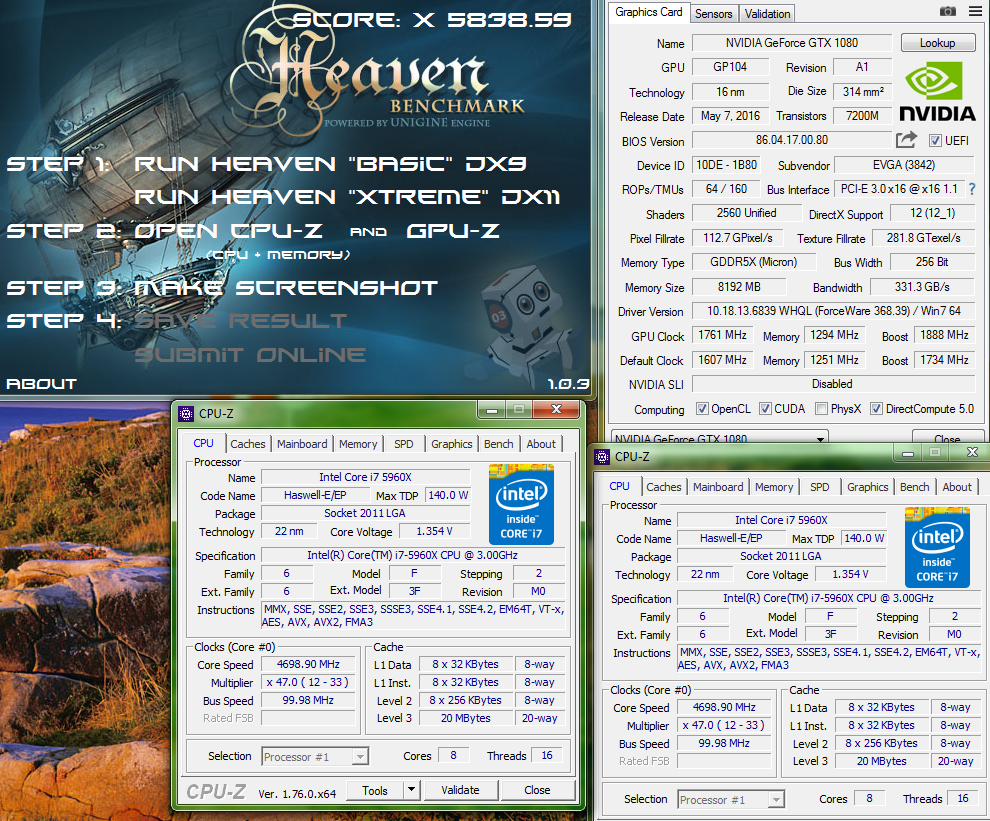The height and width of the screenshot is (821, 990).
Task: Click 'Open CPU-Z' in Heaven
Action: coord(228,231)
